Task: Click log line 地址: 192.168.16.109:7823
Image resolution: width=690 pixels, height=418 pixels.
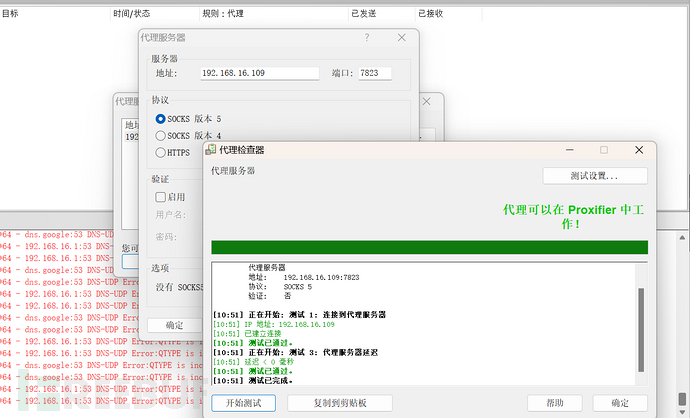Action: pyautogui.click(x=304, y=277)
